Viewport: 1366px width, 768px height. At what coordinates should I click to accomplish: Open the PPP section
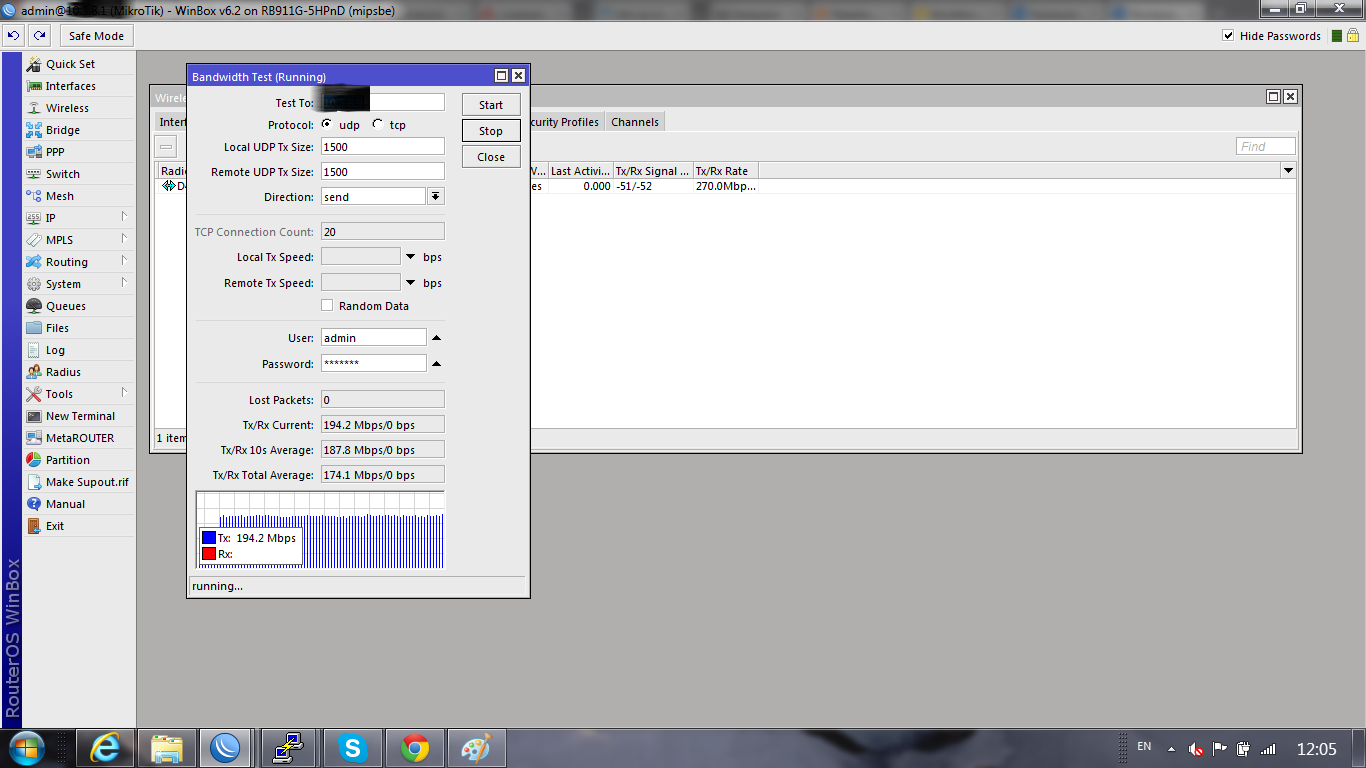tap(55, 152)
